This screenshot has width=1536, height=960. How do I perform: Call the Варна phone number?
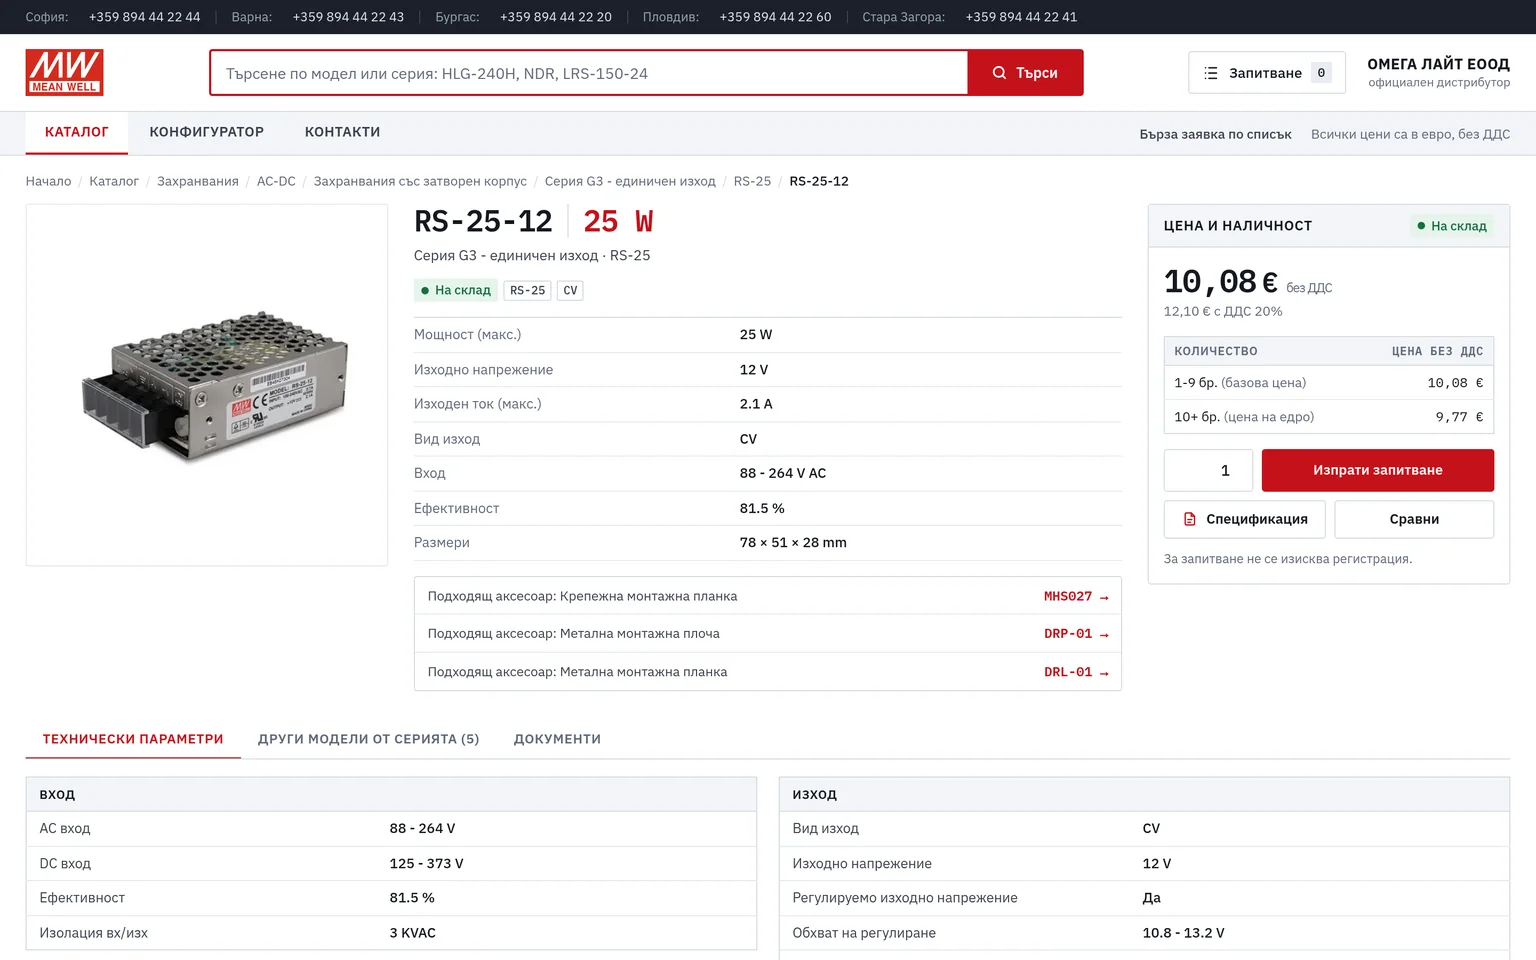click(x=348, y=17)
